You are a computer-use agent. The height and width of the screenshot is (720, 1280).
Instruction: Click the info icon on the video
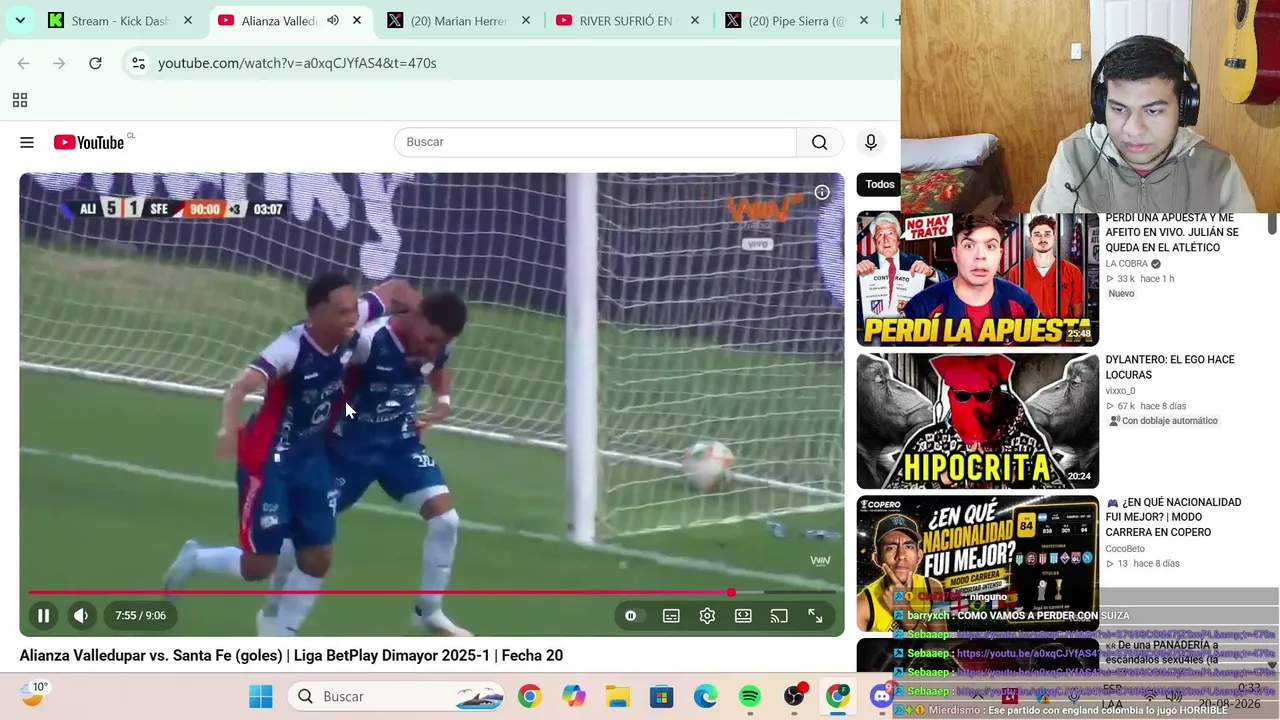point(822,192)
